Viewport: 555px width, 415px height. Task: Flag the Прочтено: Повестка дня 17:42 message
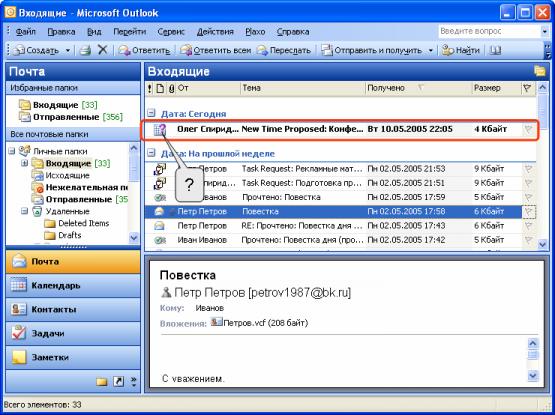click(x=528, y=240)
